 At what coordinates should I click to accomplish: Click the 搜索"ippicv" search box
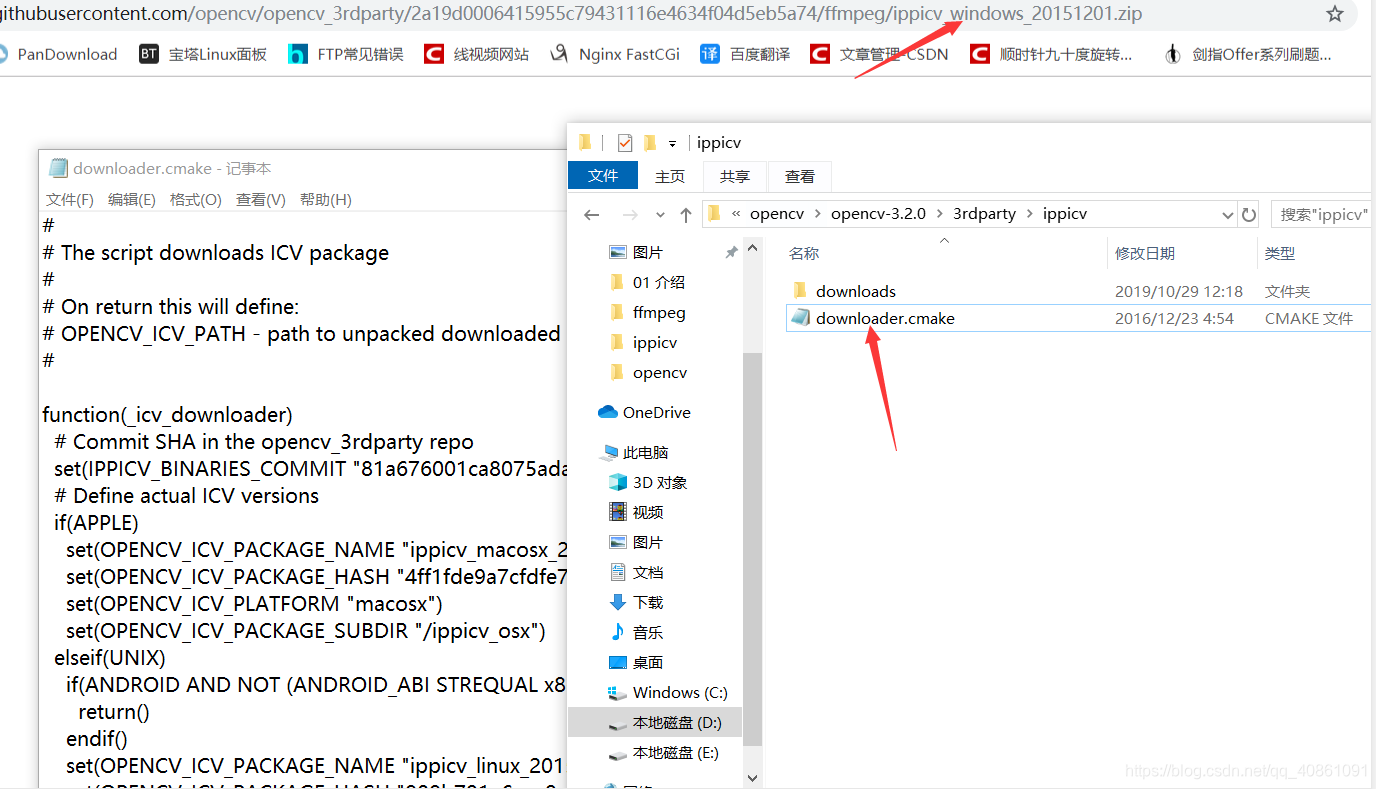coord(1323,214)
